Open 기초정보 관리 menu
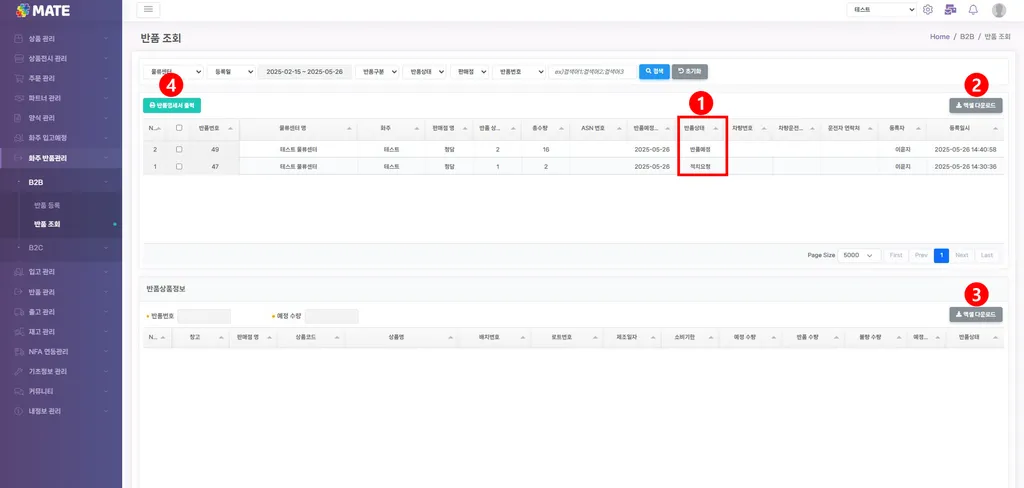1024x488 pixels. pyautogui.click(x=61, y=371)
